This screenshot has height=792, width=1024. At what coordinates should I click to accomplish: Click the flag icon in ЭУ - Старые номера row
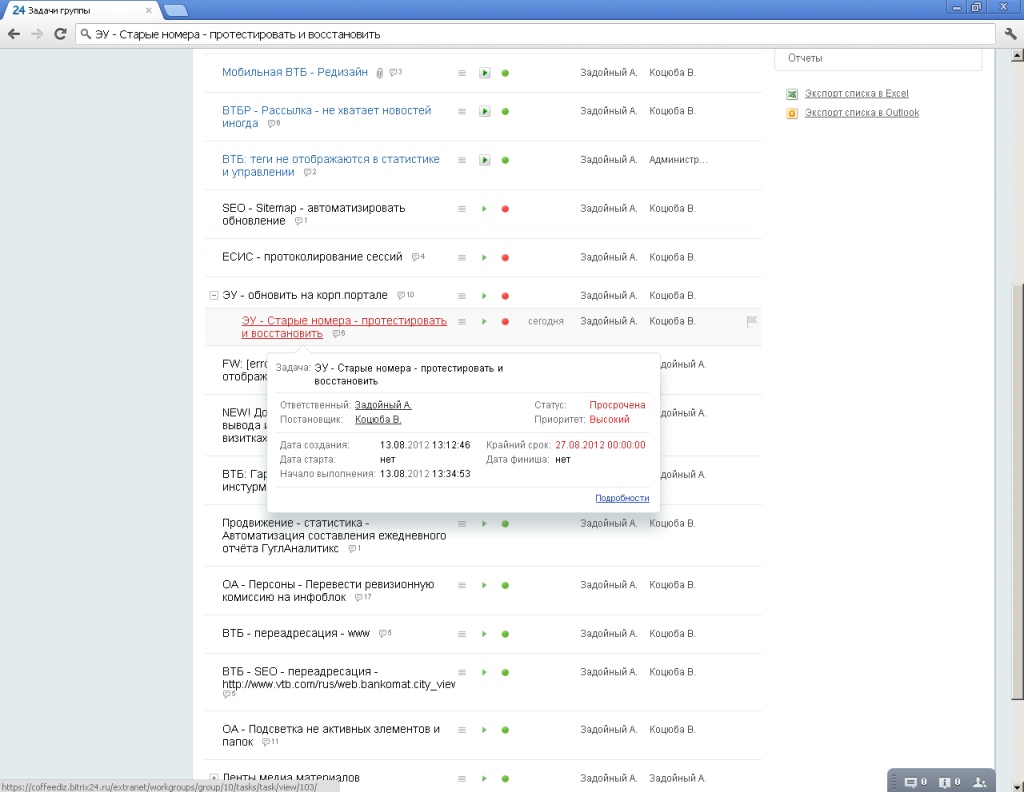click(752, 321)
